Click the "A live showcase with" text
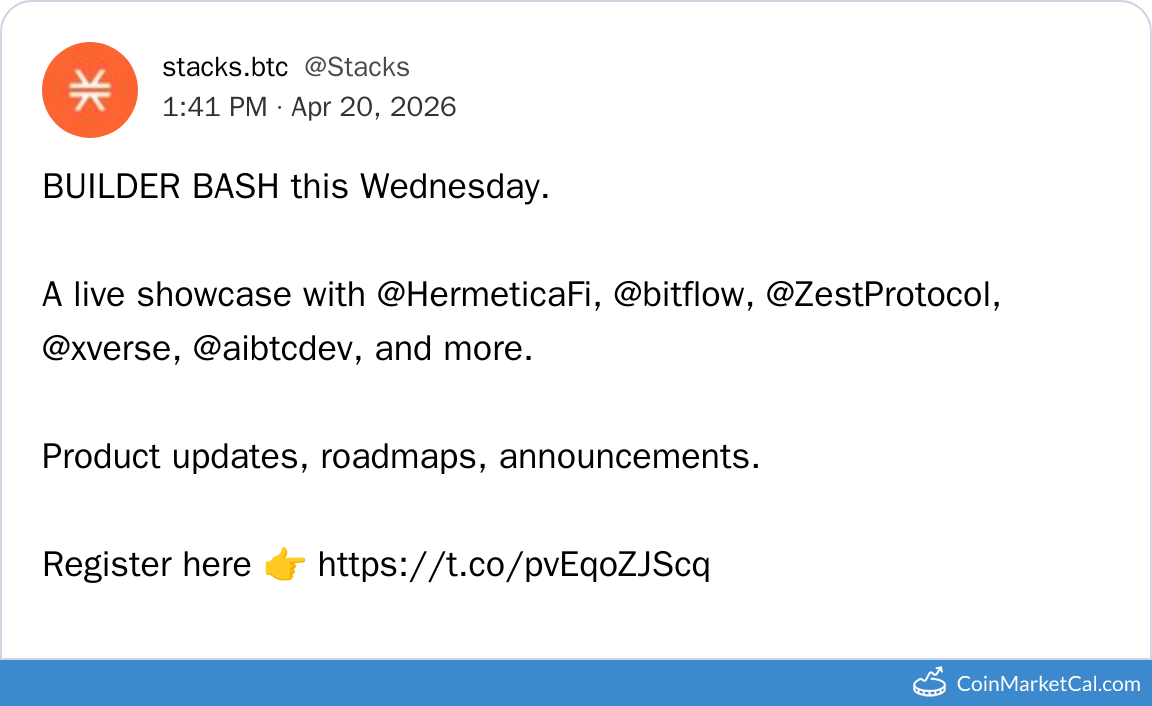The image size is (1152, 706). pos(204,295)
